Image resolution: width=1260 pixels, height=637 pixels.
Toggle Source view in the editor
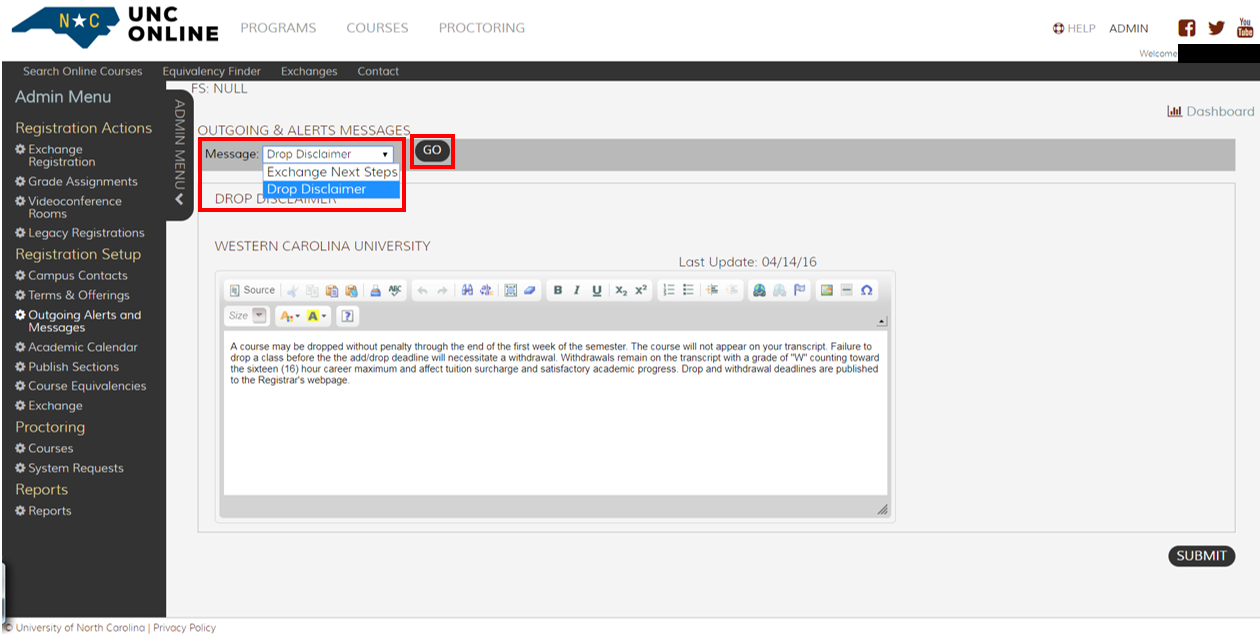click(252, 290)
